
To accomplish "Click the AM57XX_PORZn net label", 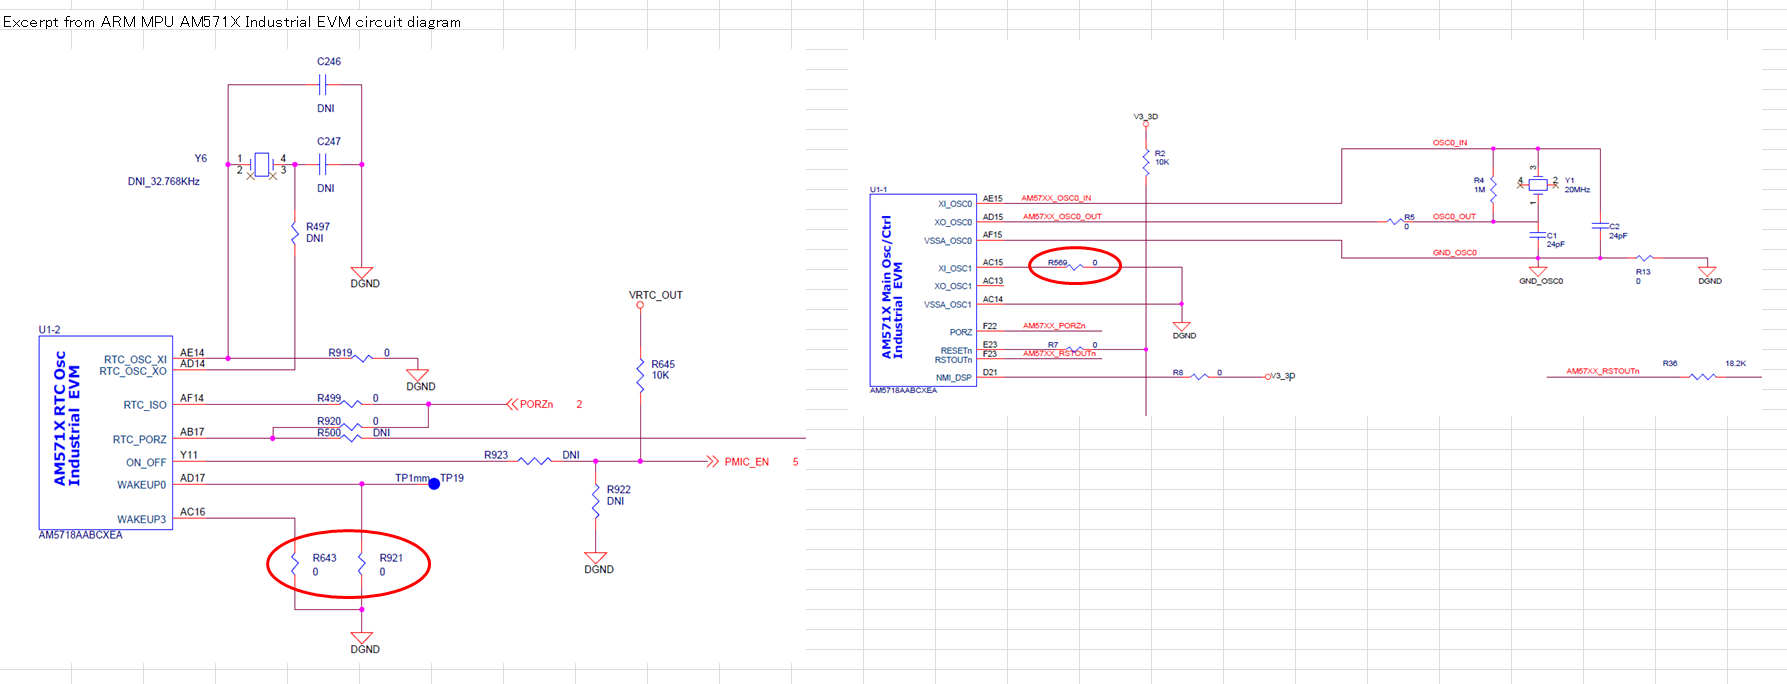I will tap(1054, 326).
